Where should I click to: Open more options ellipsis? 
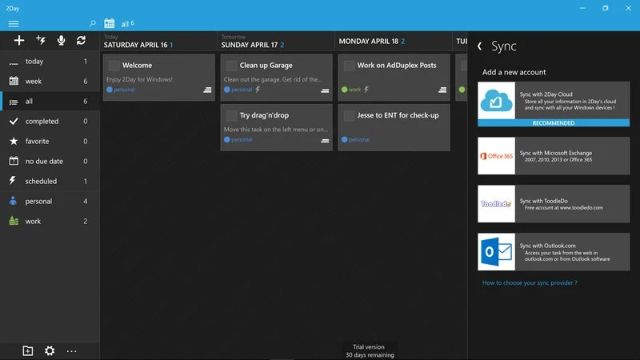(71, 351)
